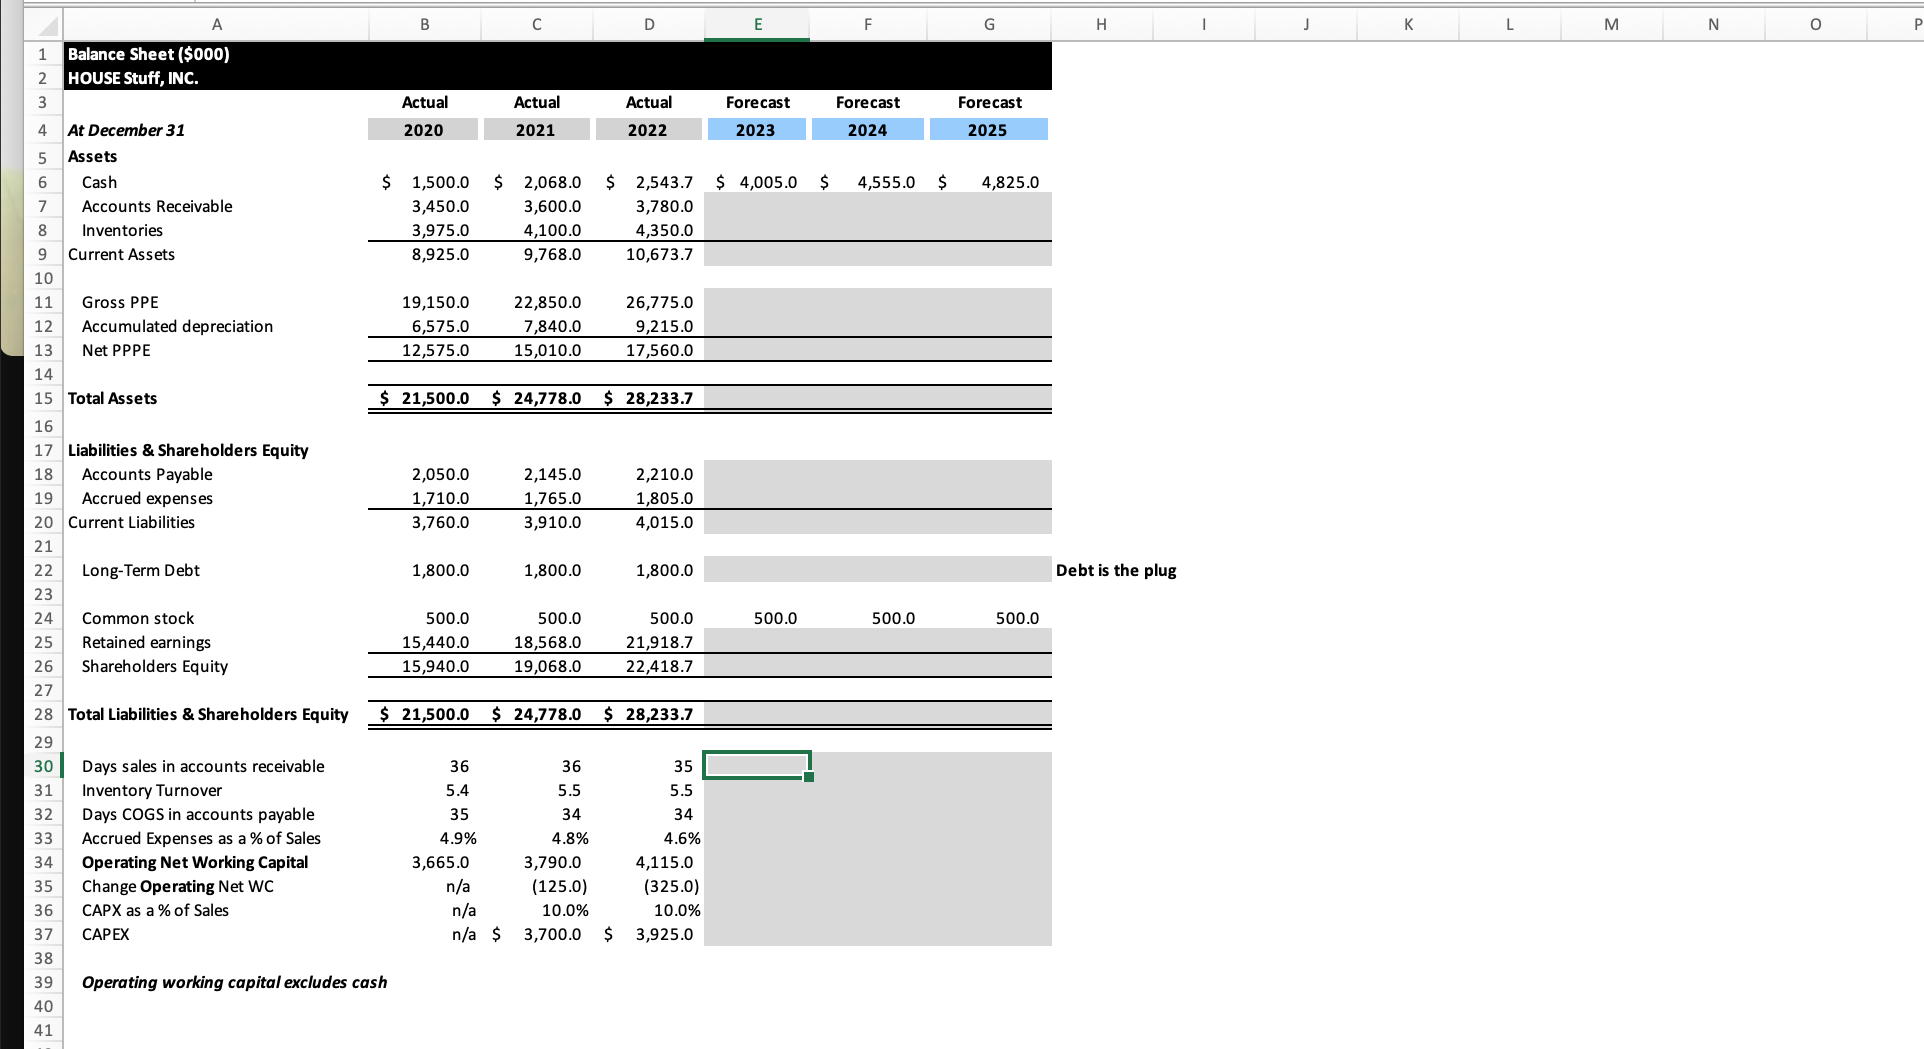This screenshot has width=1924, height=1049.
Task: Select the 'Gross PPE' row label
Action: [x=120, y=302]
